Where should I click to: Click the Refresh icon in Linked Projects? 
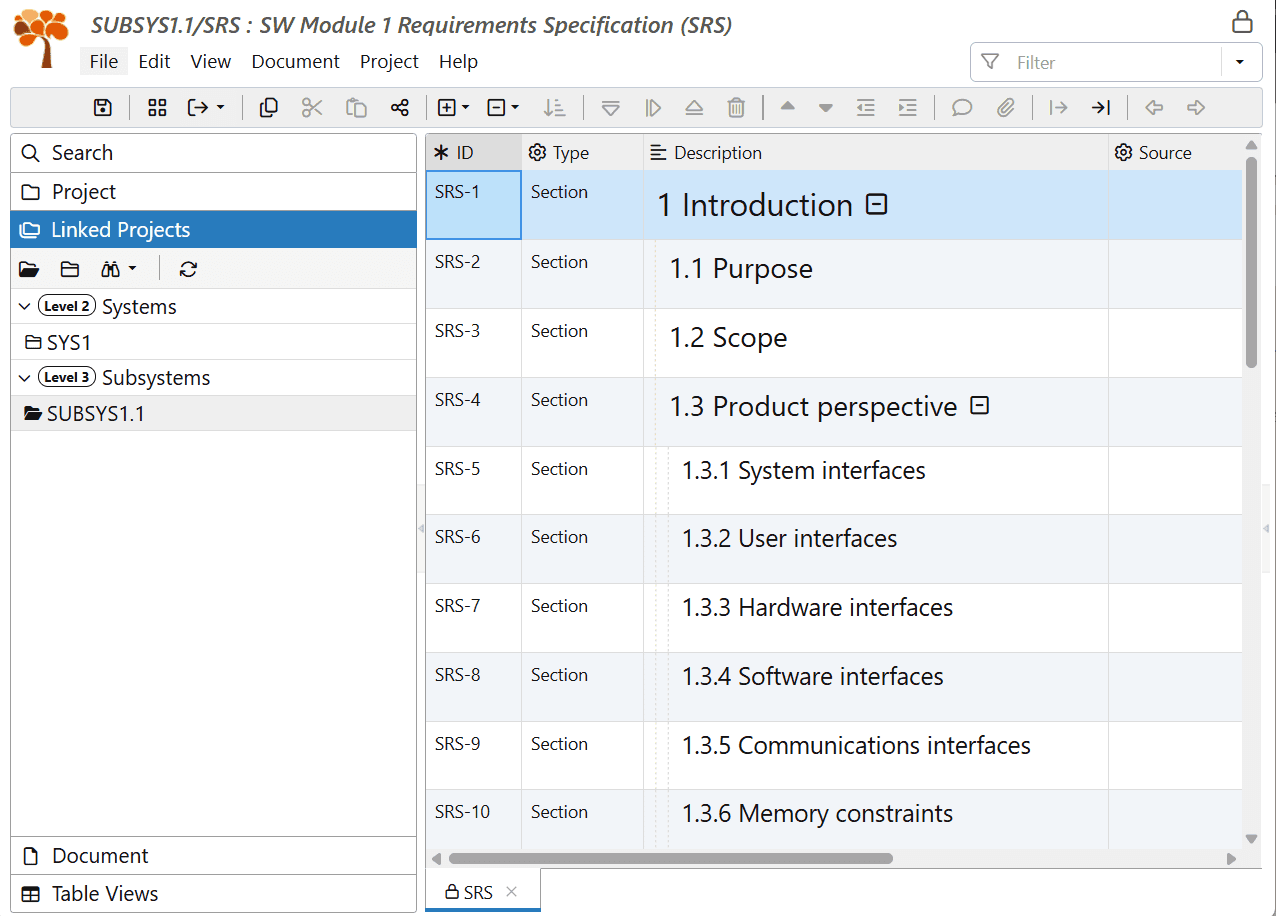(x=188, y=269)
